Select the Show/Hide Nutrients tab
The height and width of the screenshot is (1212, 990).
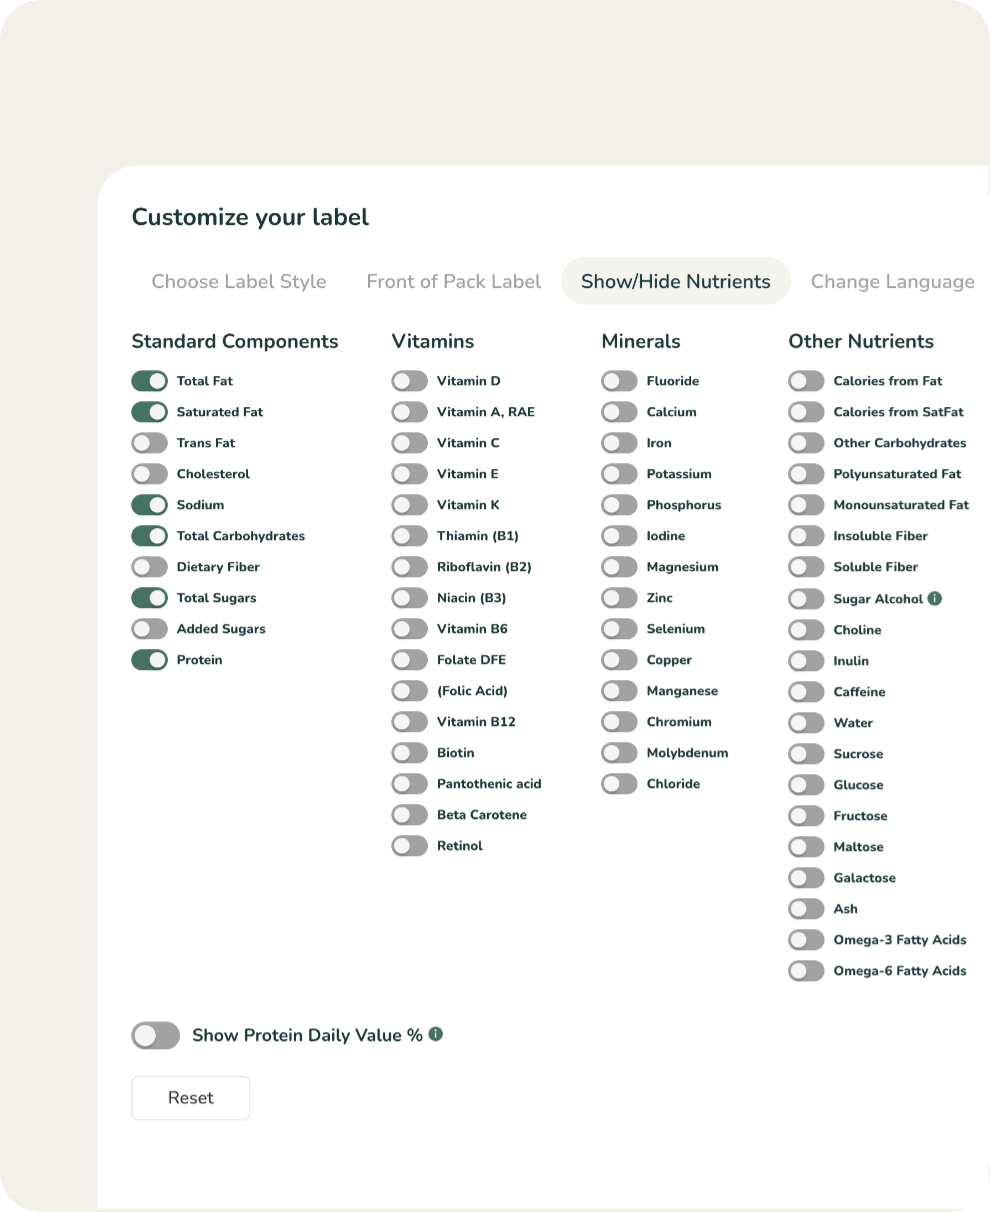click(676, 282)
